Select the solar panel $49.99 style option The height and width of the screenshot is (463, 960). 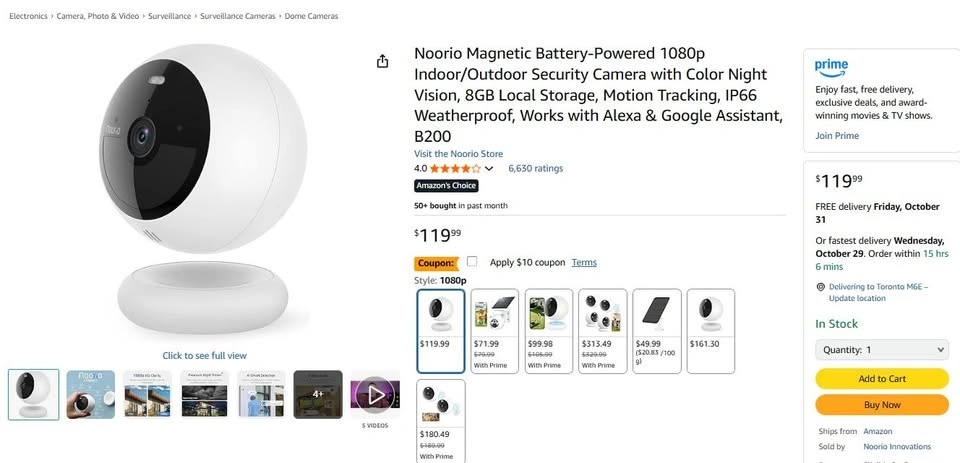tap(657, 331)
